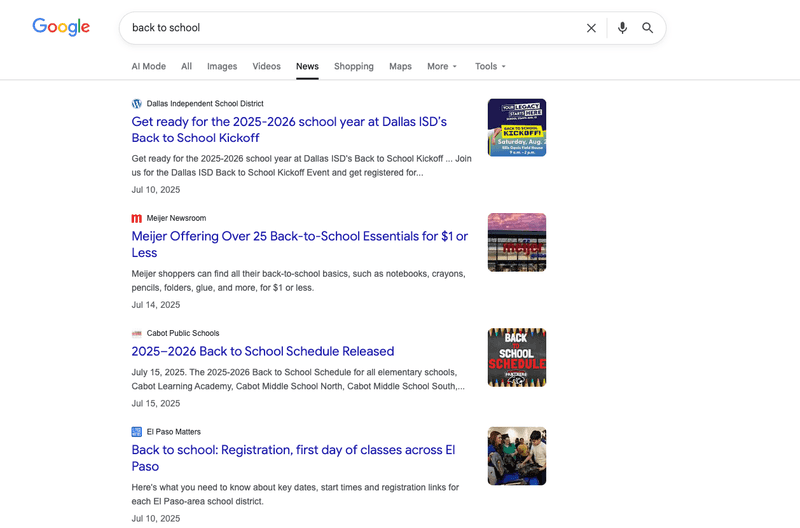The height and width of the screenshot is (528, 800).
Task: Click the Back to School Schedule chalkboard thumbnail
Action: click(517, 358)
